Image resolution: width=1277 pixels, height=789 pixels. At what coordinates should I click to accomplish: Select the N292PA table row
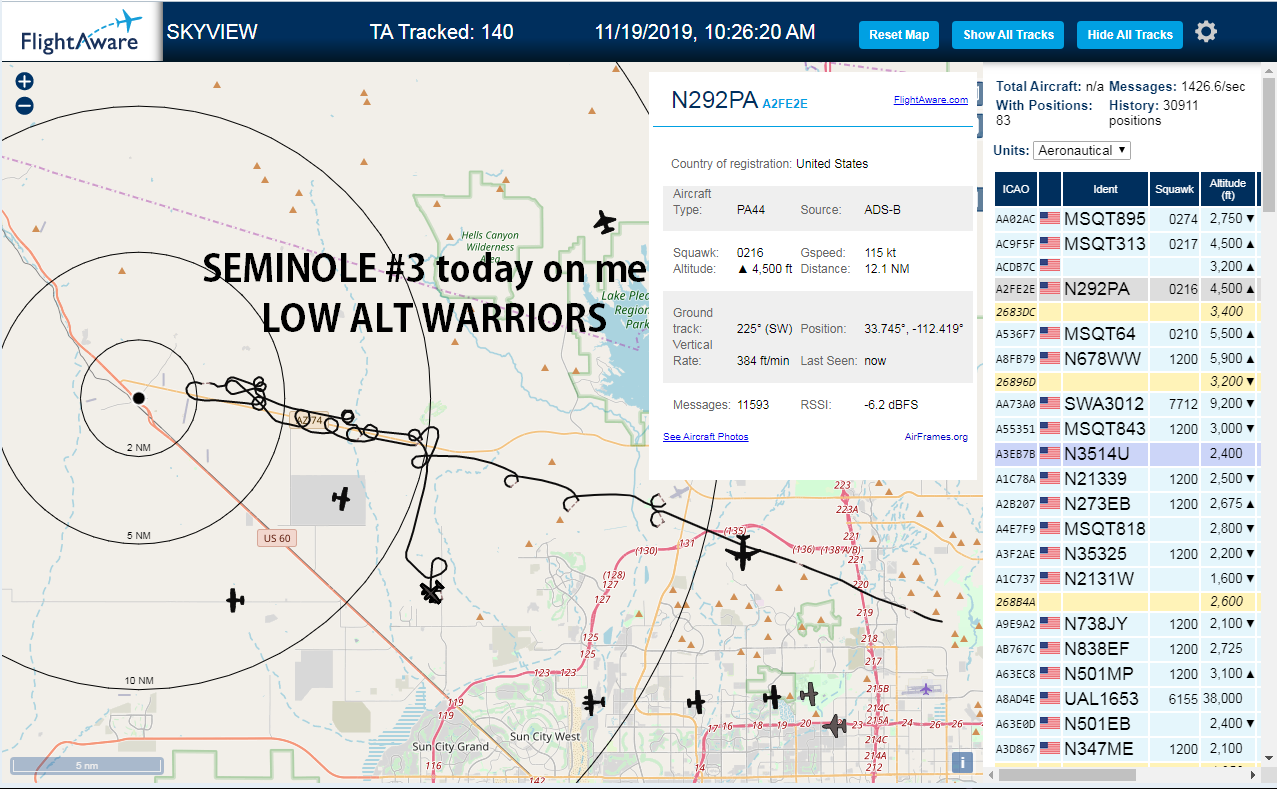click(1126, 289)
